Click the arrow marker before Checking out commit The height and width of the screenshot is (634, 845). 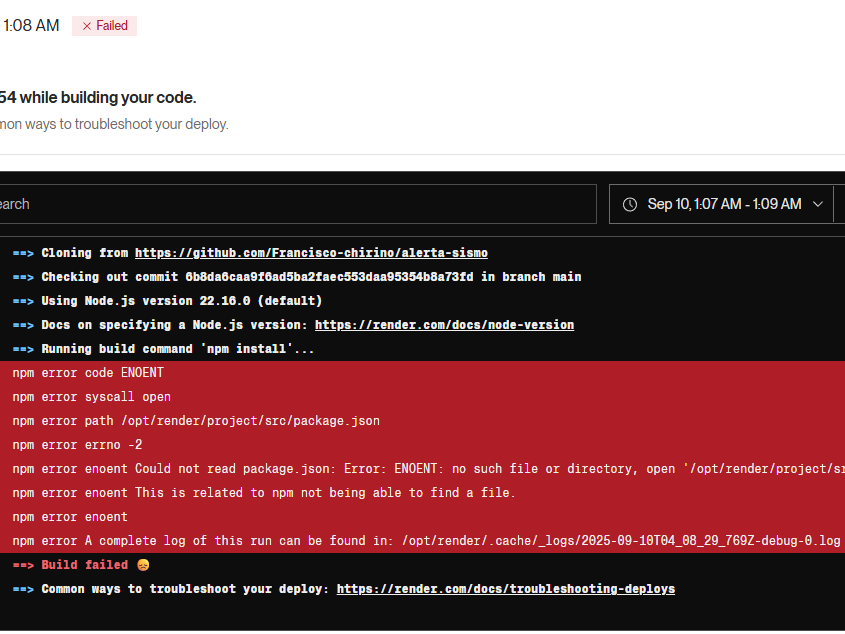click(23, 277)
